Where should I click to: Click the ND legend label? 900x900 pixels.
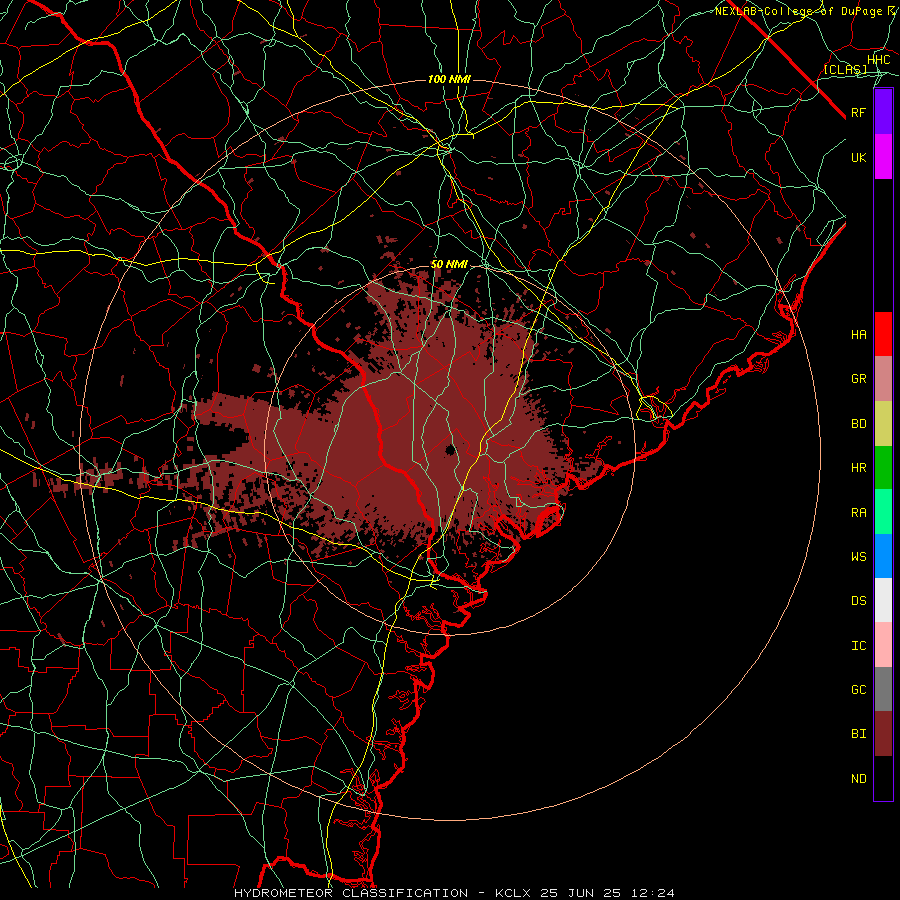coord(858,779)
